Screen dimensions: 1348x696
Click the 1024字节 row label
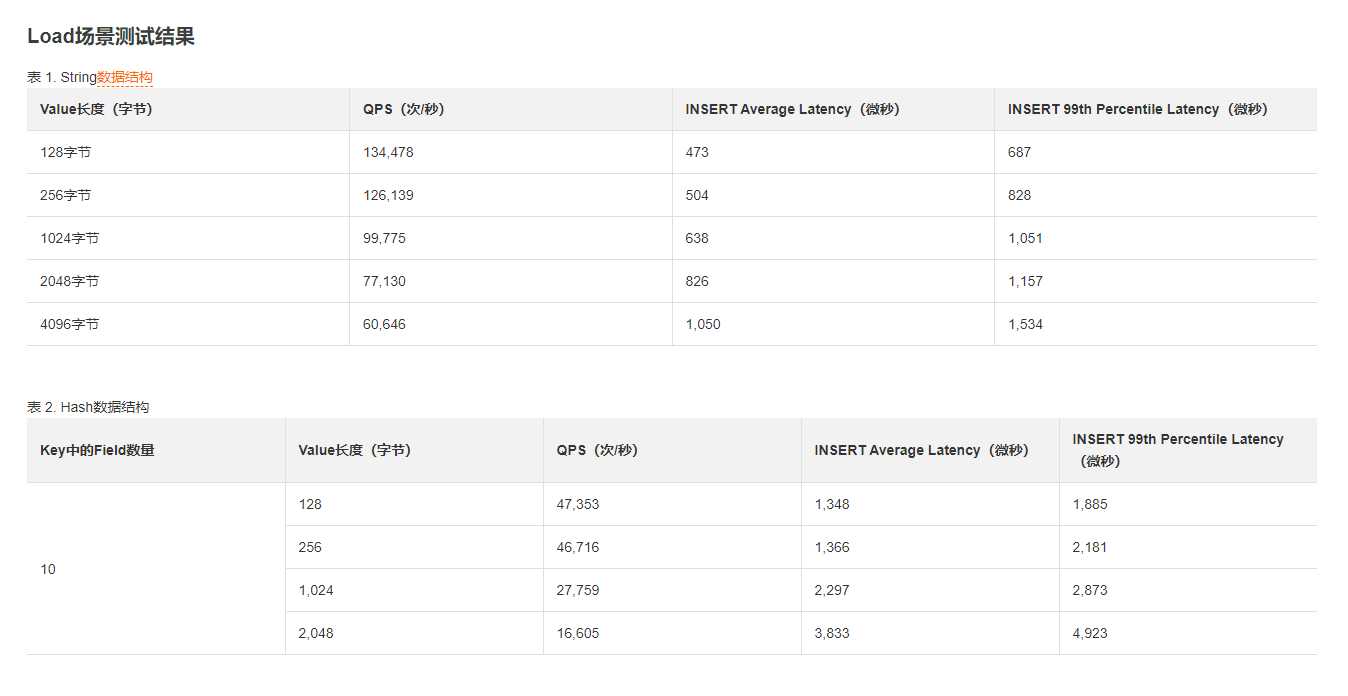click(x=70, y=238)
